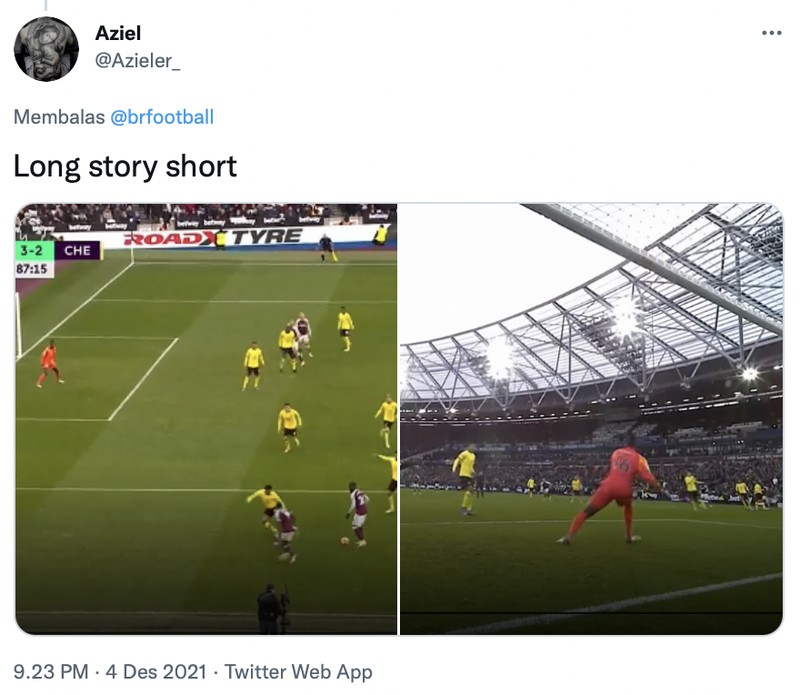Enlarge the two-image media grid
800x695 pixels.
pos(400,417)
